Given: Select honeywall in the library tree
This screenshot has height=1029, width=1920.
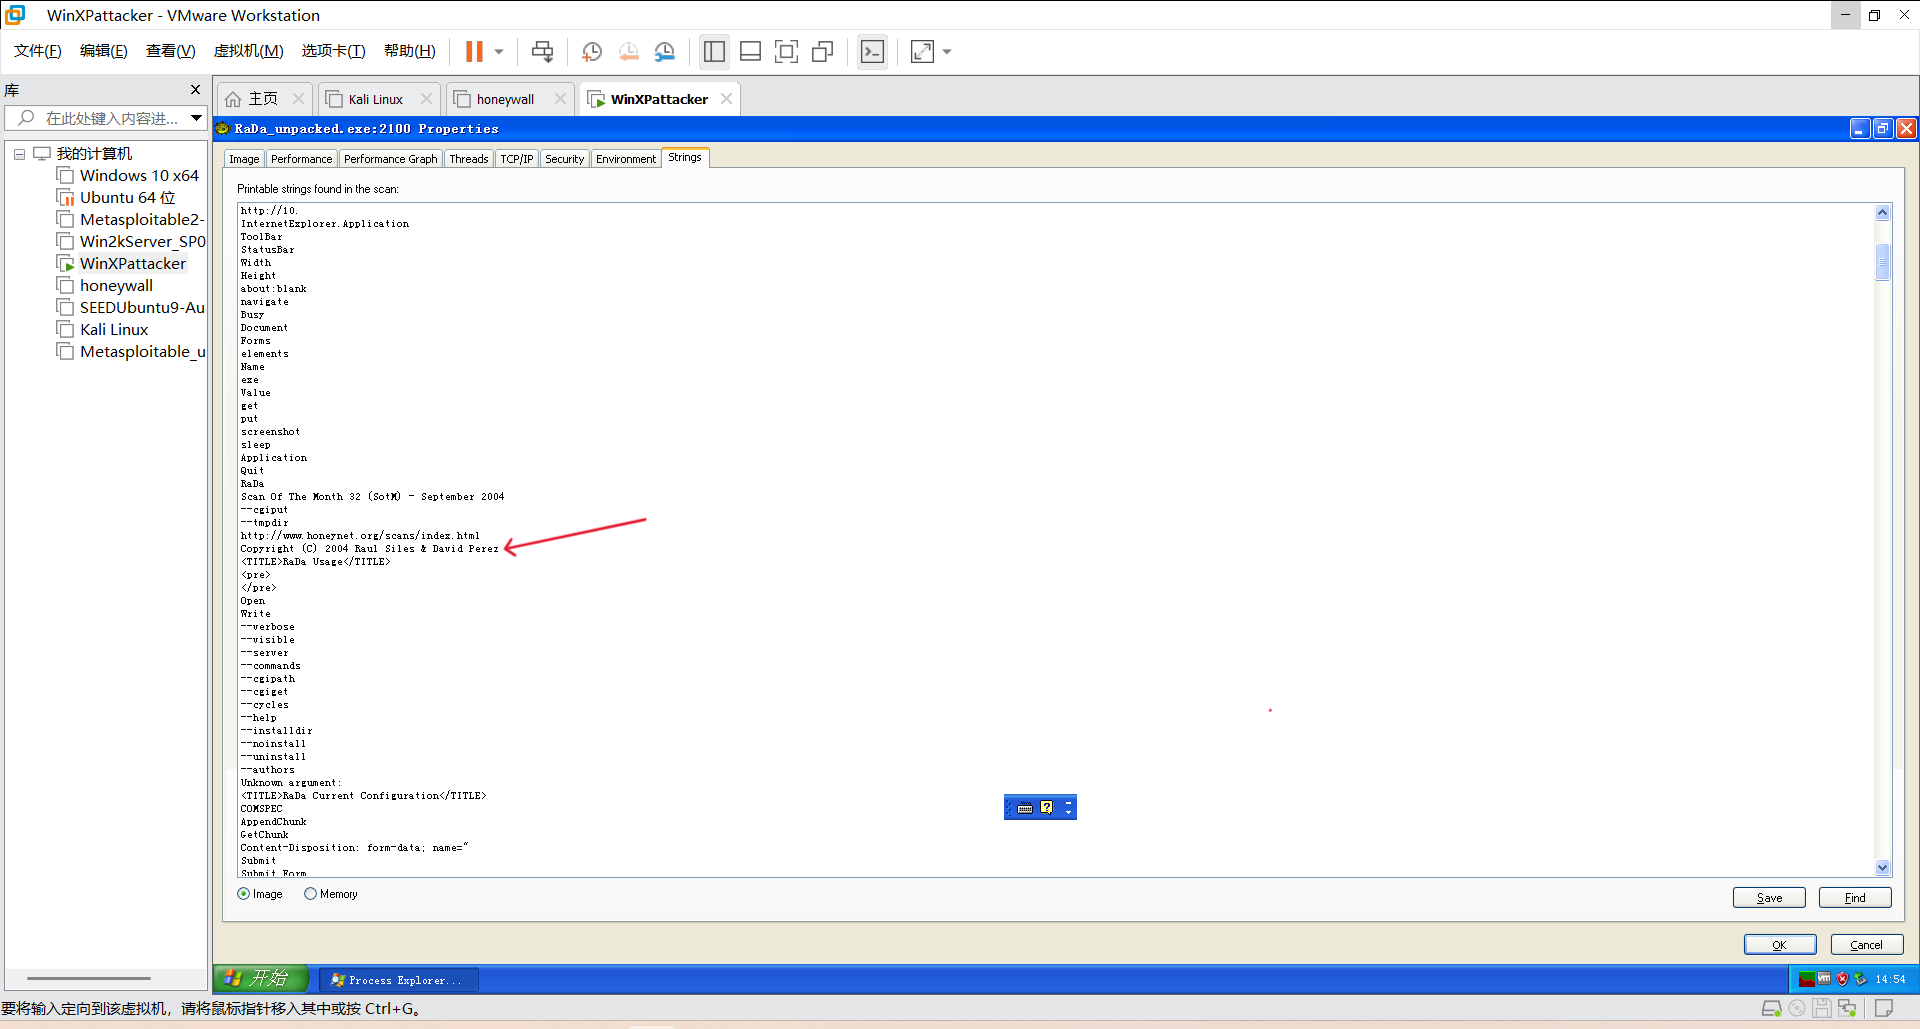Looking at the screenshot, I should 116,286.
